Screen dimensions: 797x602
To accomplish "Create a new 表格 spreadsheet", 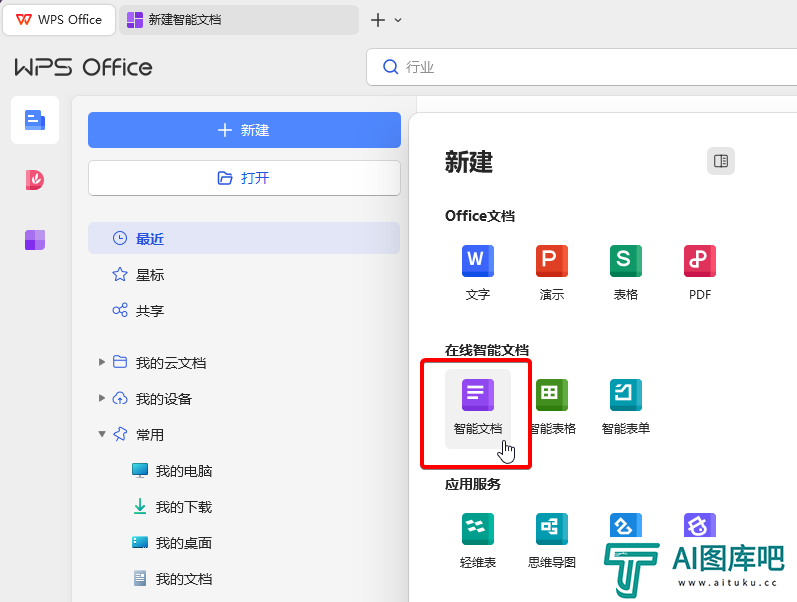I will pos(626,261).
